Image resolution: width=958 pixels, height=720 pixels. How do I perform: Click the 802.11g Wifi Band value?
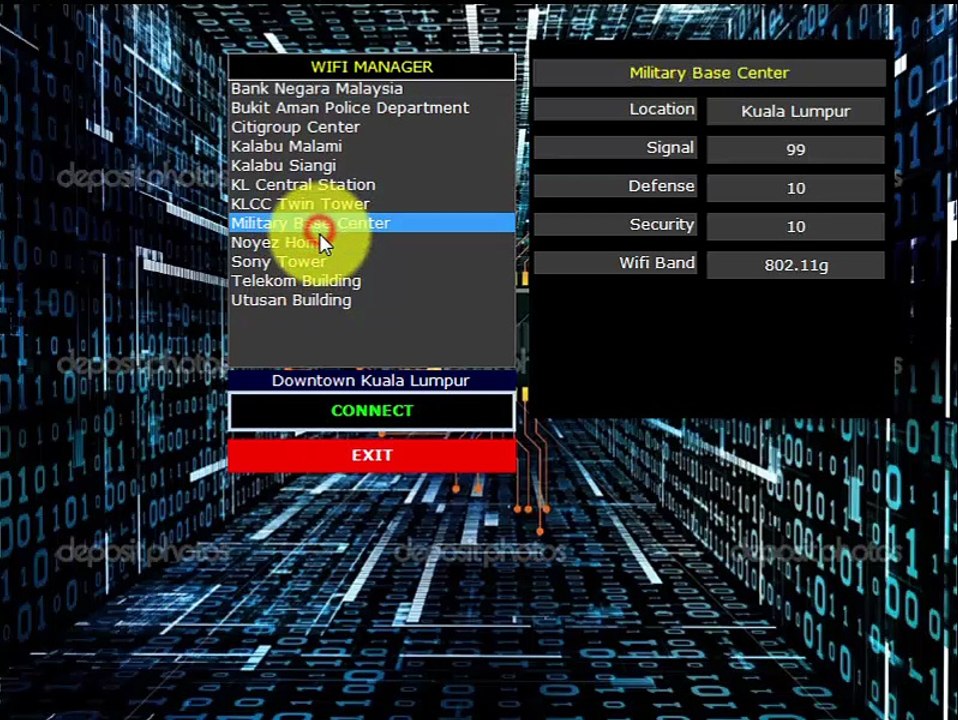(795, 265)
